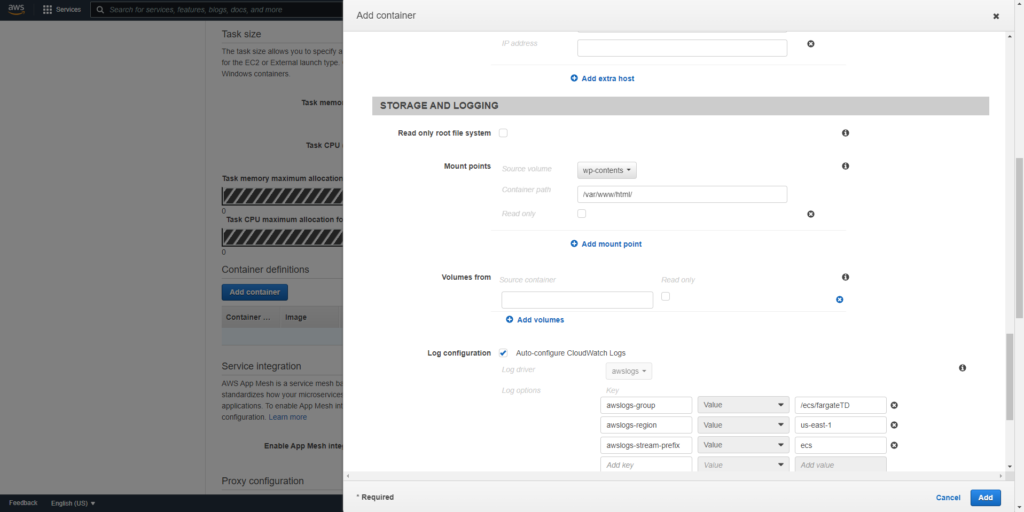Viewport: 1024px width, 512px height.
Task: Click the Add mount point link
Action: [611, 244]
